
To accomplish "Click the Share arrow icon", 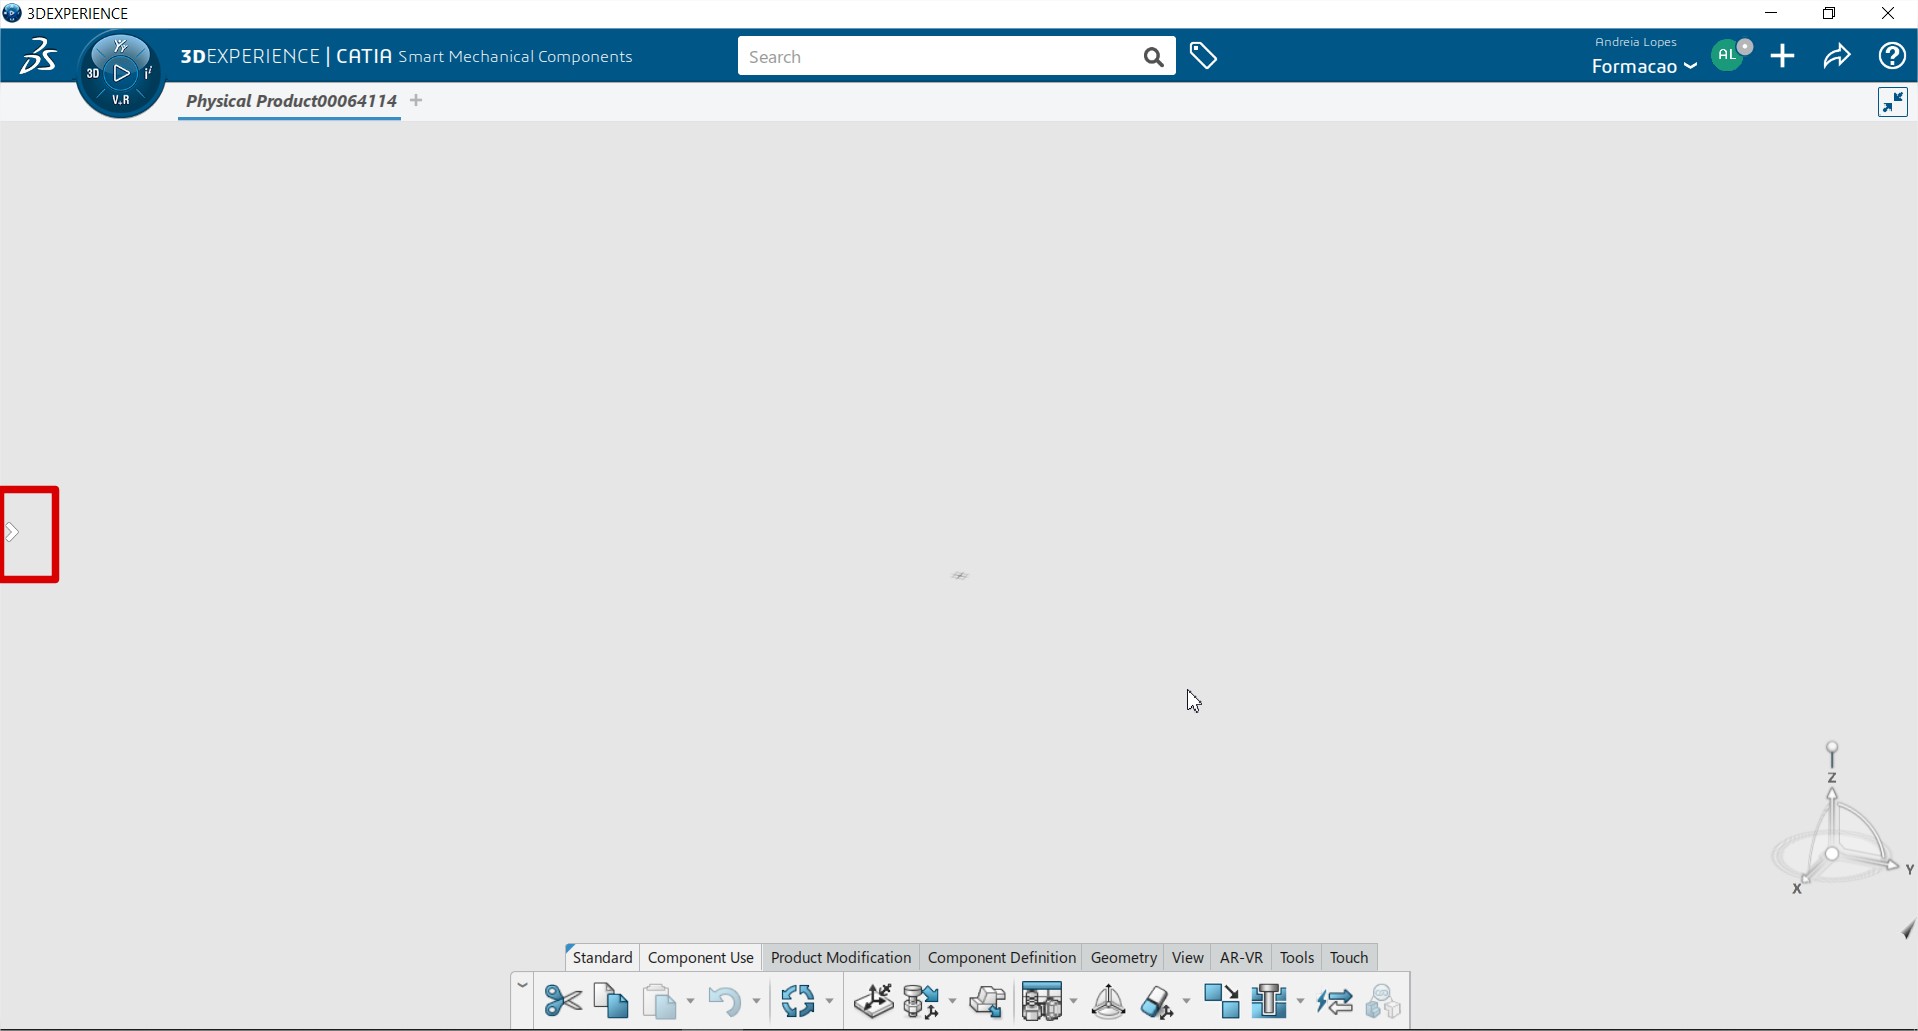I will (1837, 57).
